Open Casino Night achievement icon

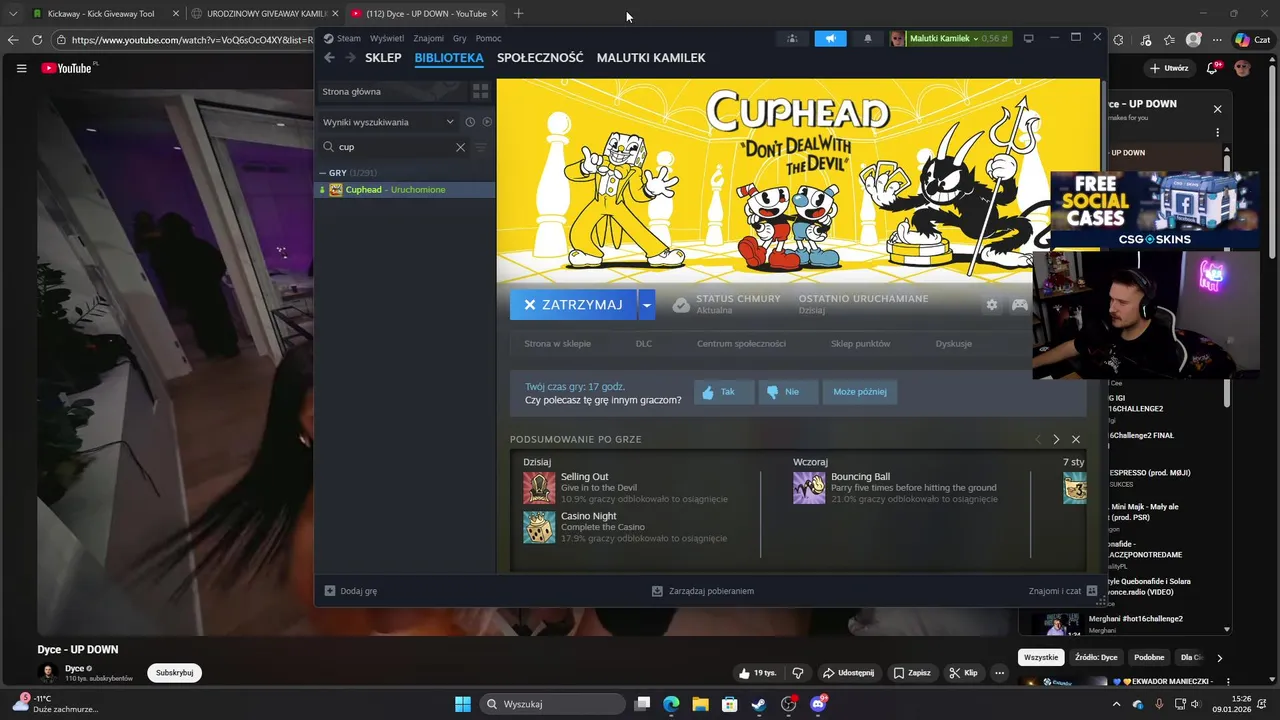pyautogui.click(x=539, y=528)
